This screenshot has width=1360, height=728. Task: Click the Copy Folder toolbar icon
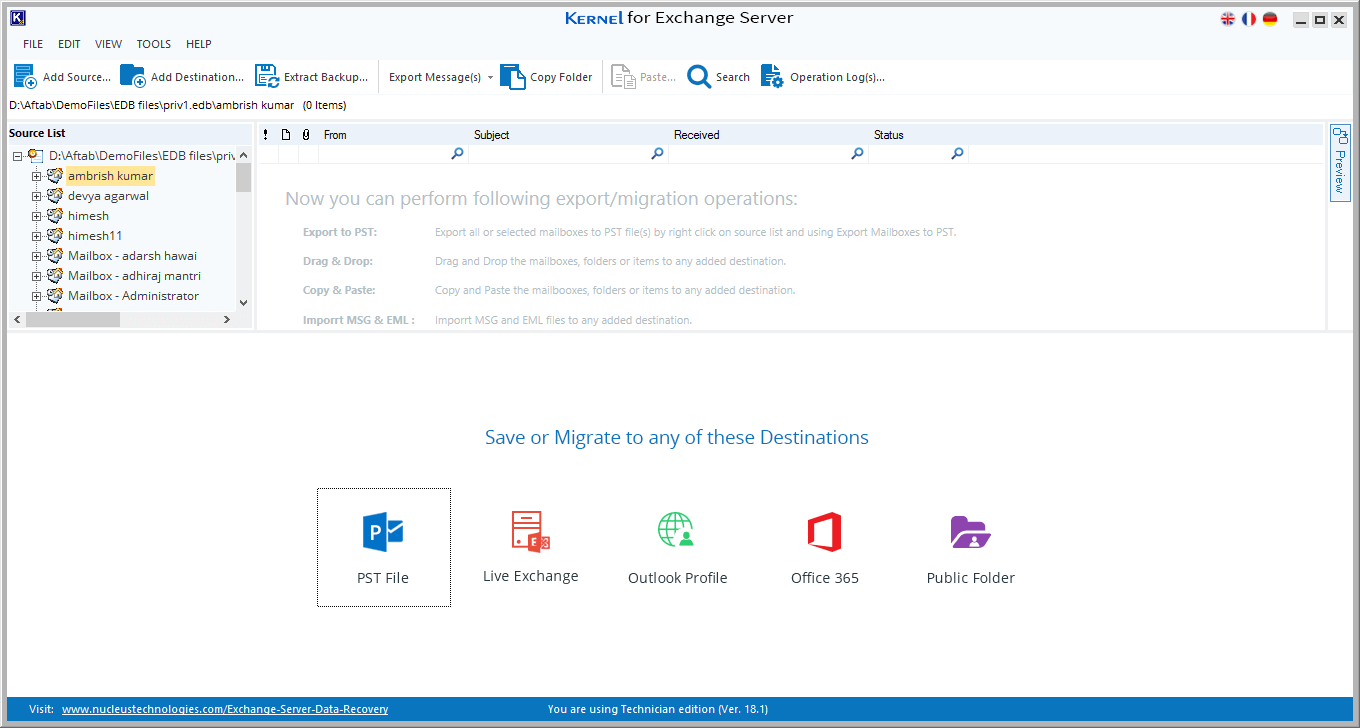click(x=512, y=77)
